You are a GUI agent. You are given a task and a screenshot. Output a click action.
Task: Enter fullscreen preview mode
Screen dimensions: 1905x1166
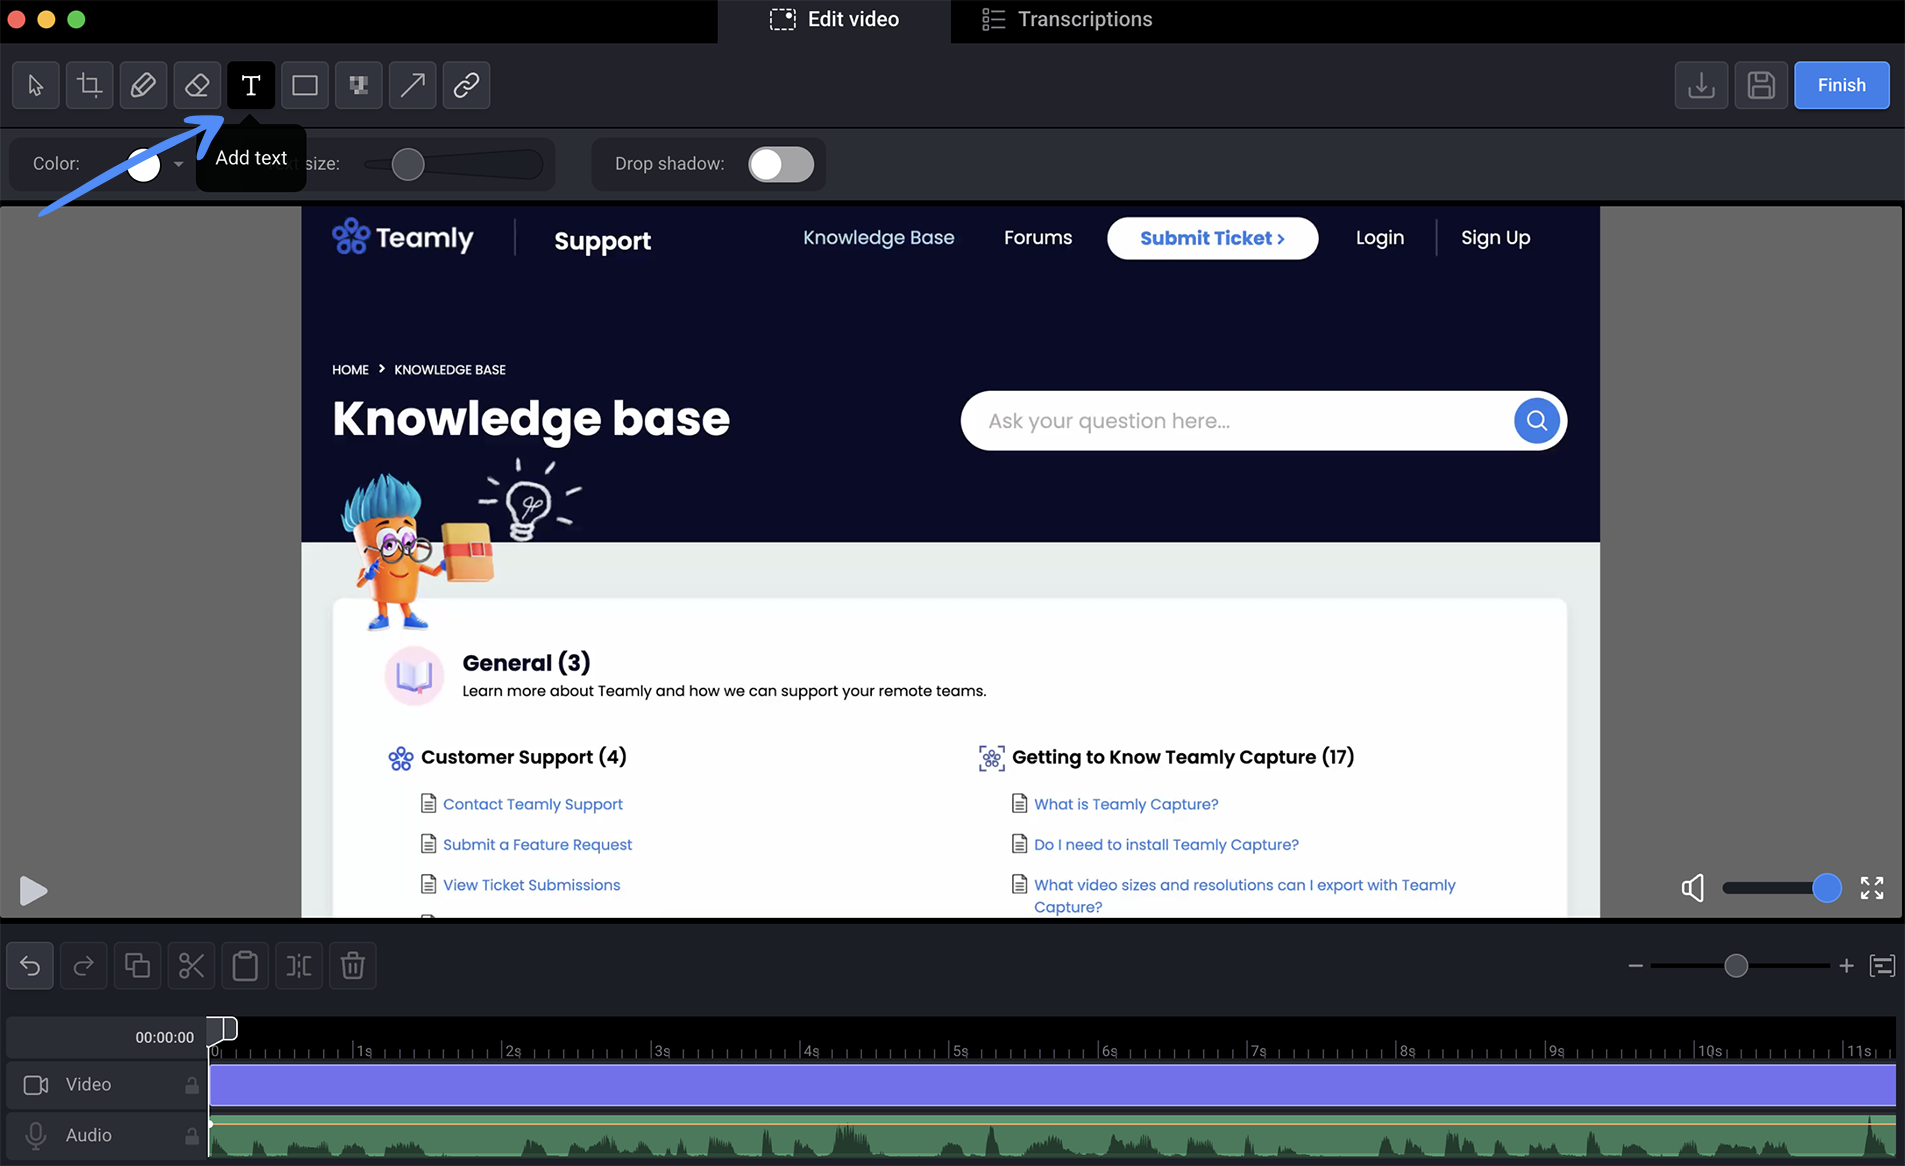[1872, 888]
